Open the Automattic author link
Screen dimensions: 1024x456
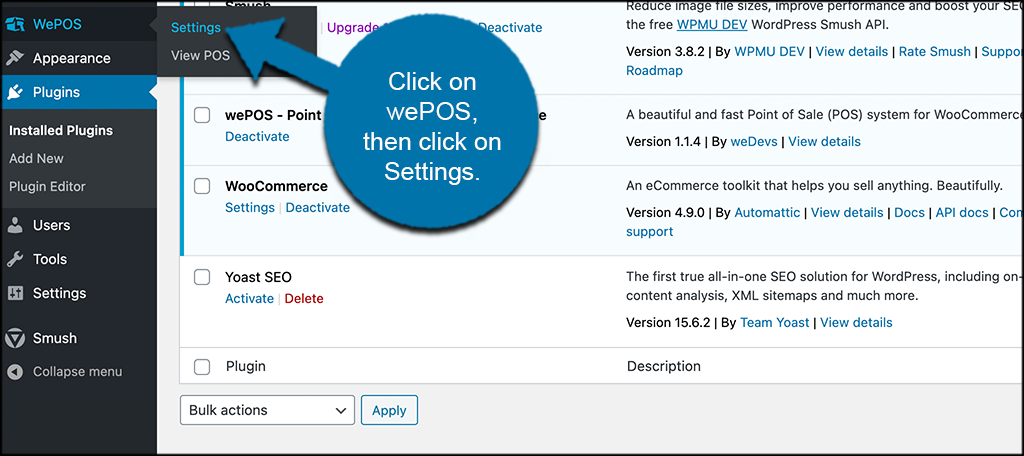(767, 212)
